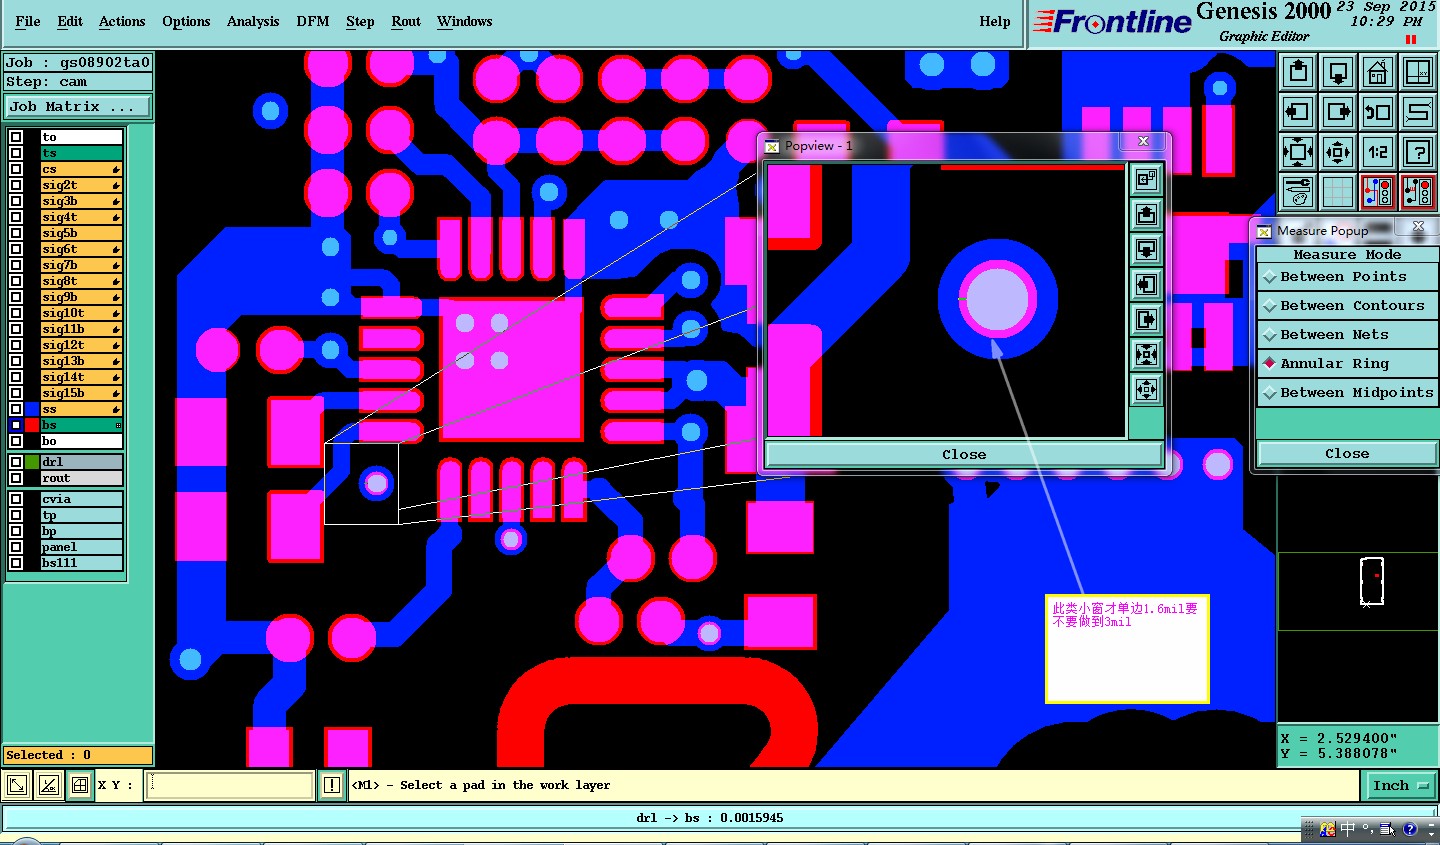Screen dimensions: 1440x845
Task: Select Between Nets measure mode
Action: coord(1347,335)
